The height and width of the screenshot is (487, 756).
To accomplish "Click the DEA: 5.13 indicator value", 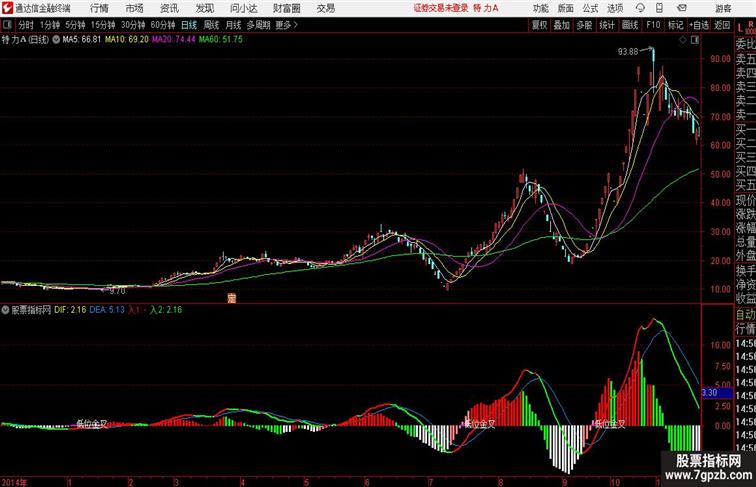I will click(107, 310).
